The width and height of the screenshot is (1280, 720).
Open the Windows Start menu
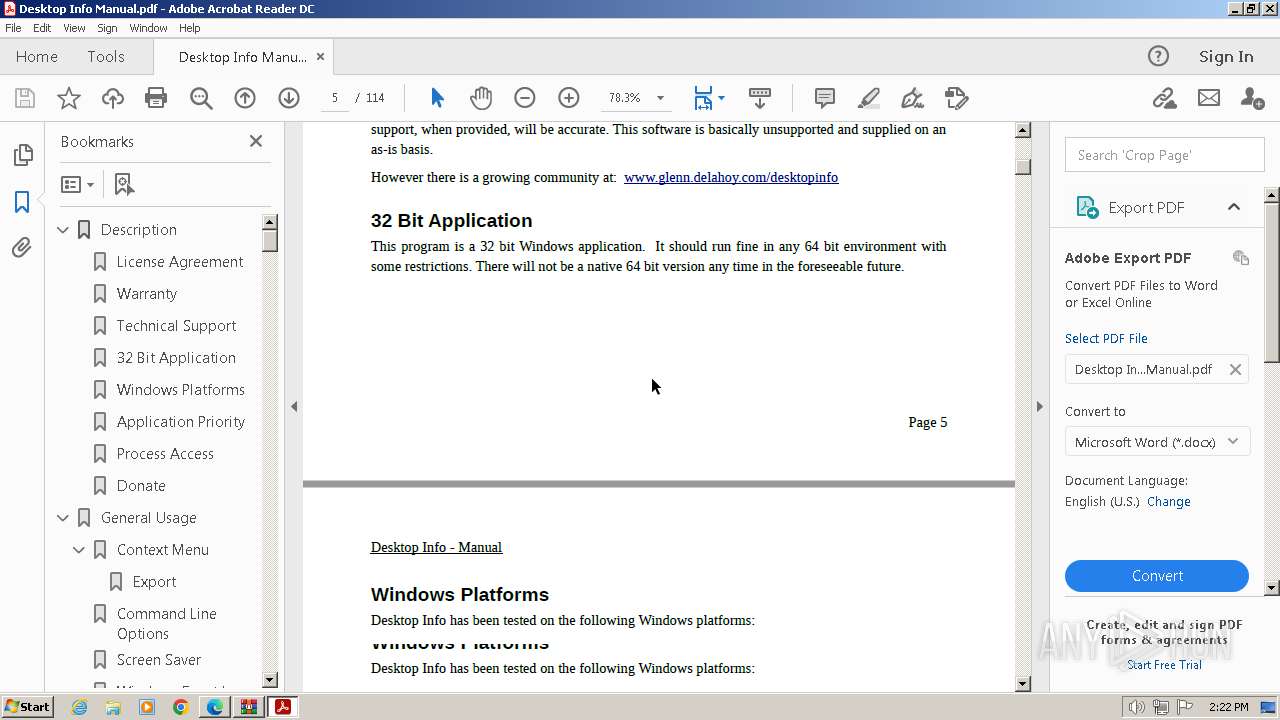[x=27, y=707]
